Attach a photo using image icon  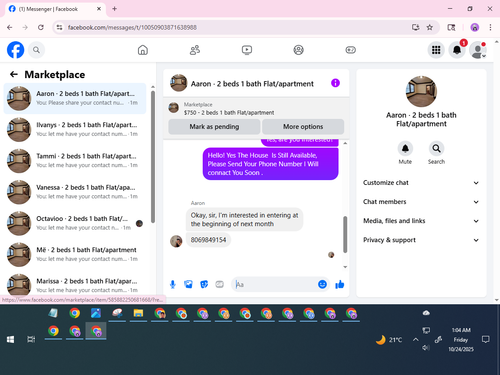[188, 284]
